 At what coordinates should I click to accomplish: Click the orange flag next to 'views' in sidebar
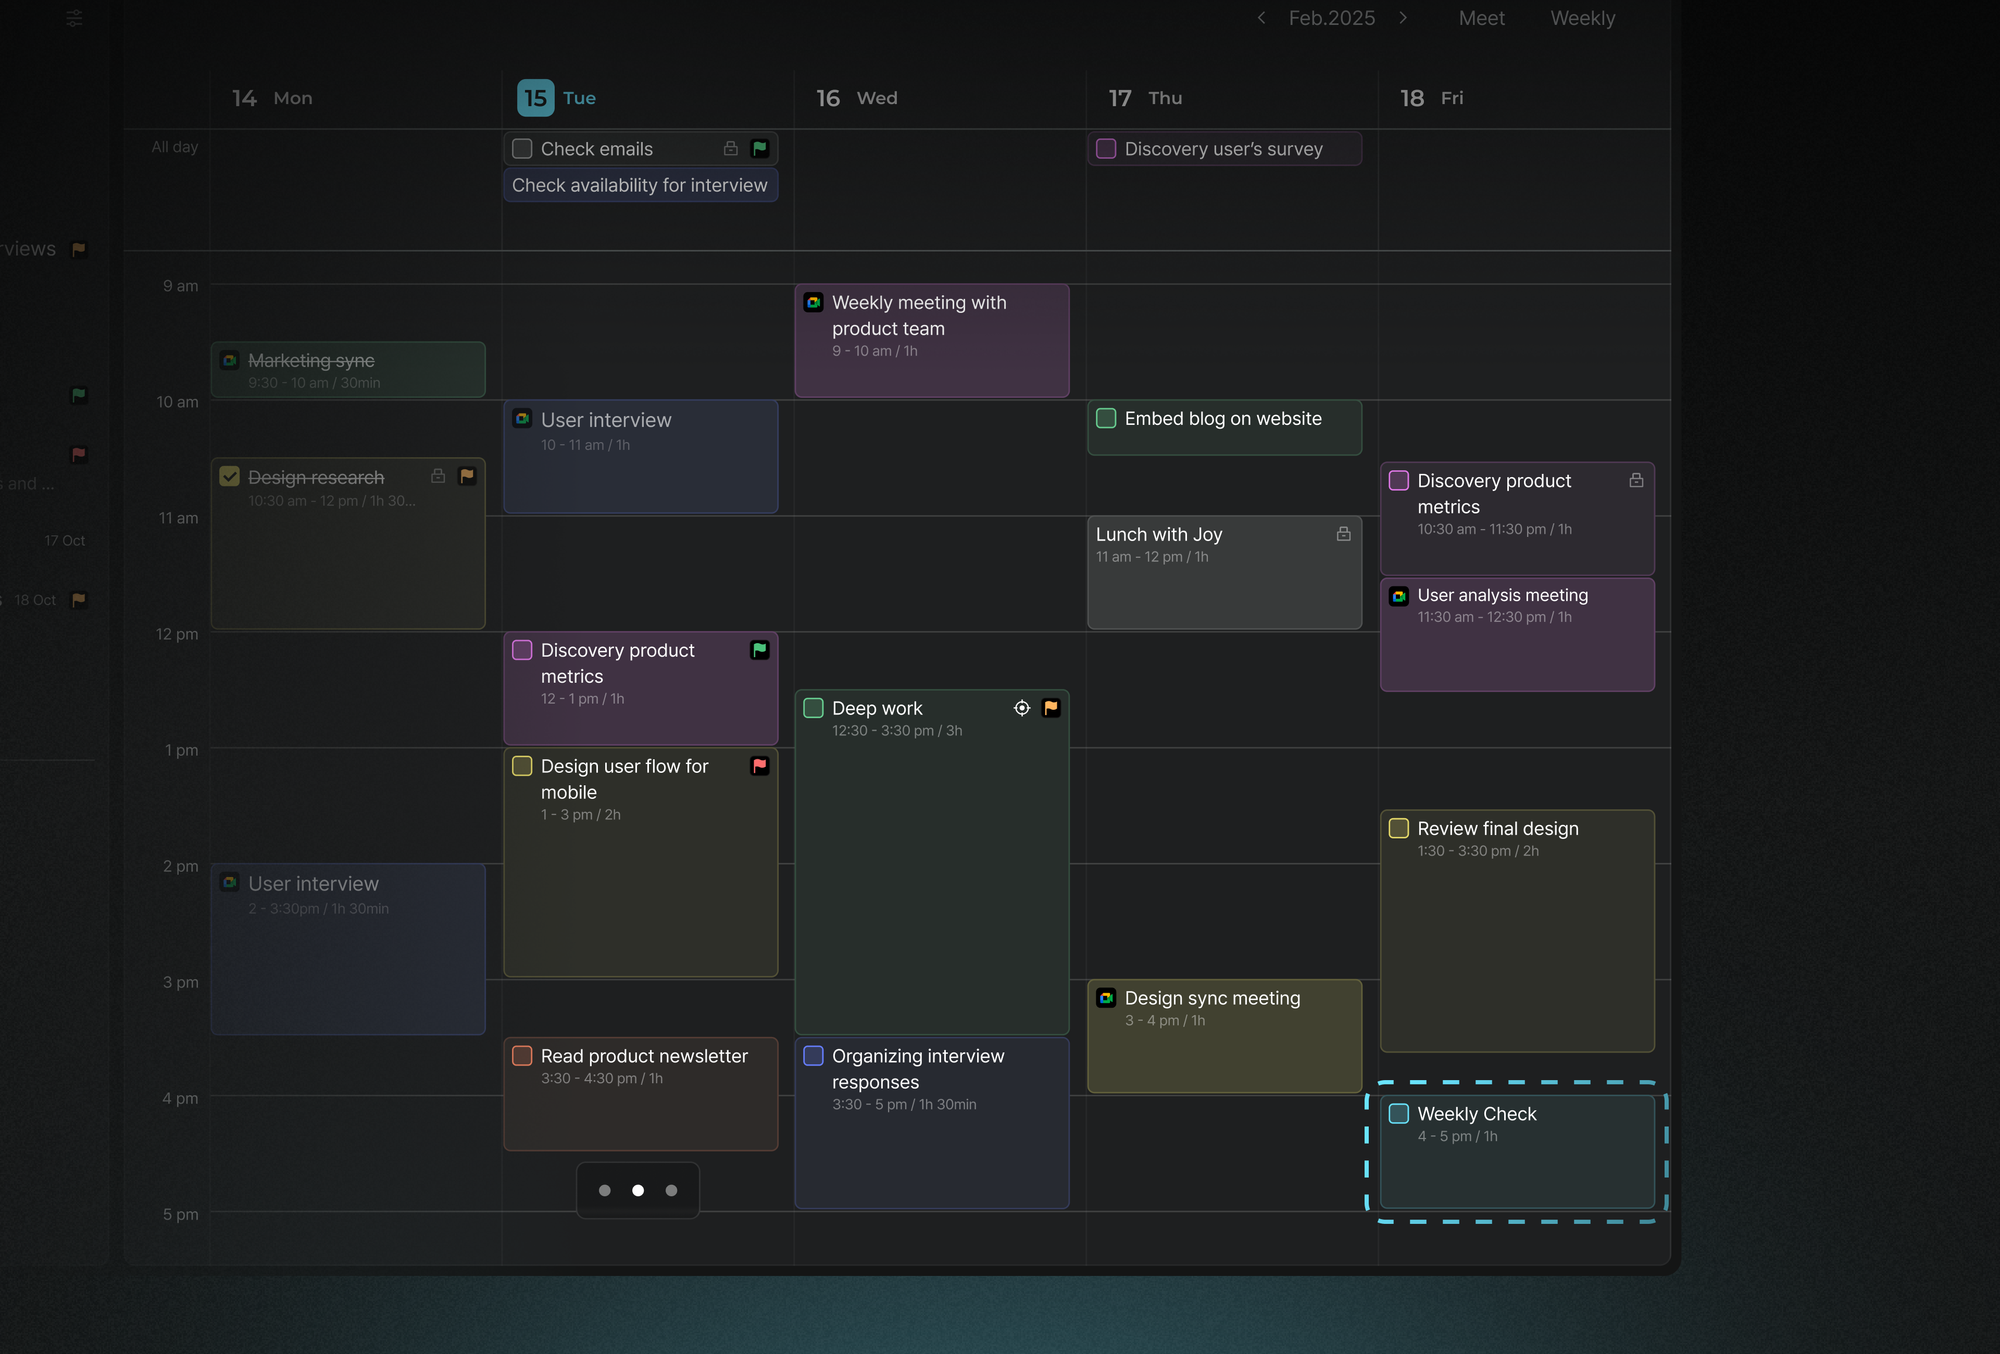[80, 249]
